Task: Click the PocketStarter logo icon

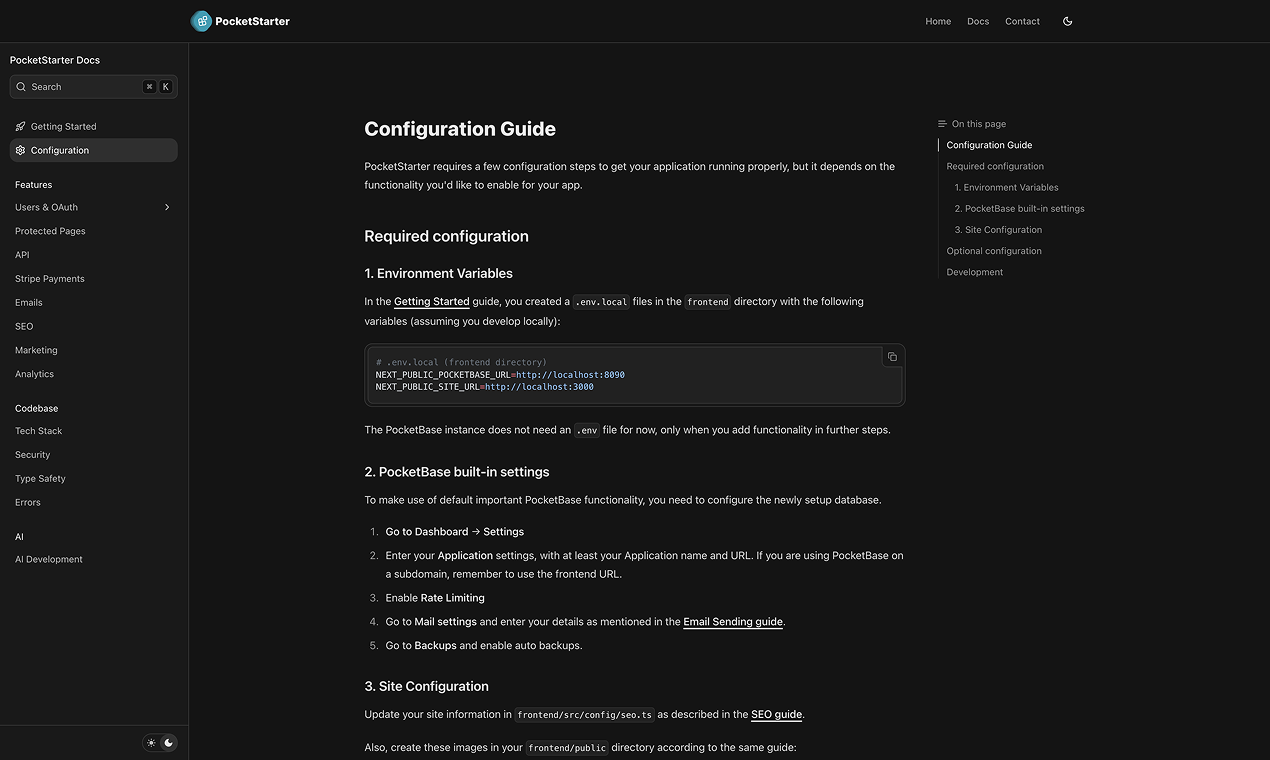Action: coord(201,21)
